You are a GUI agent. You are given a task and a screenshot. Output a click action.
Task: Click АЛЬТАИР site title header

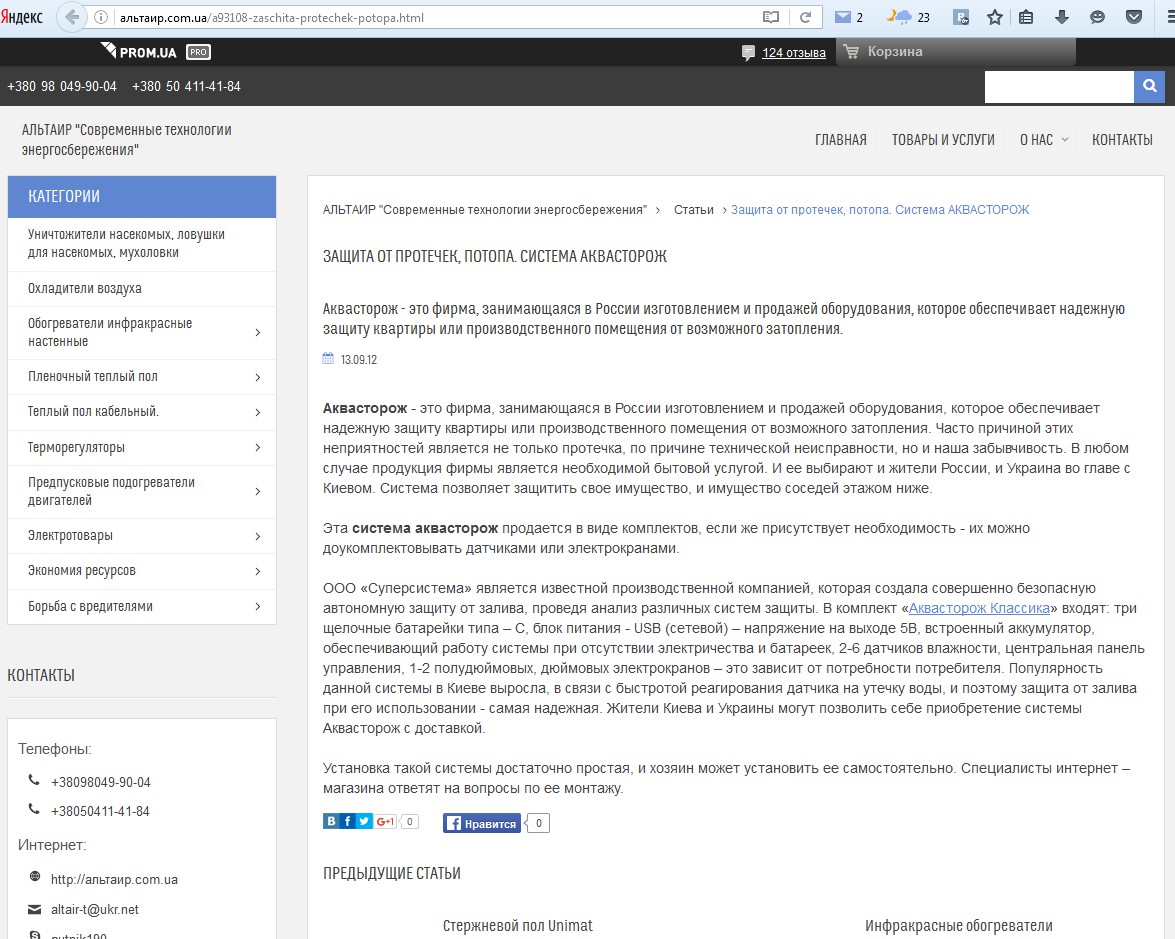click(127, 139)
